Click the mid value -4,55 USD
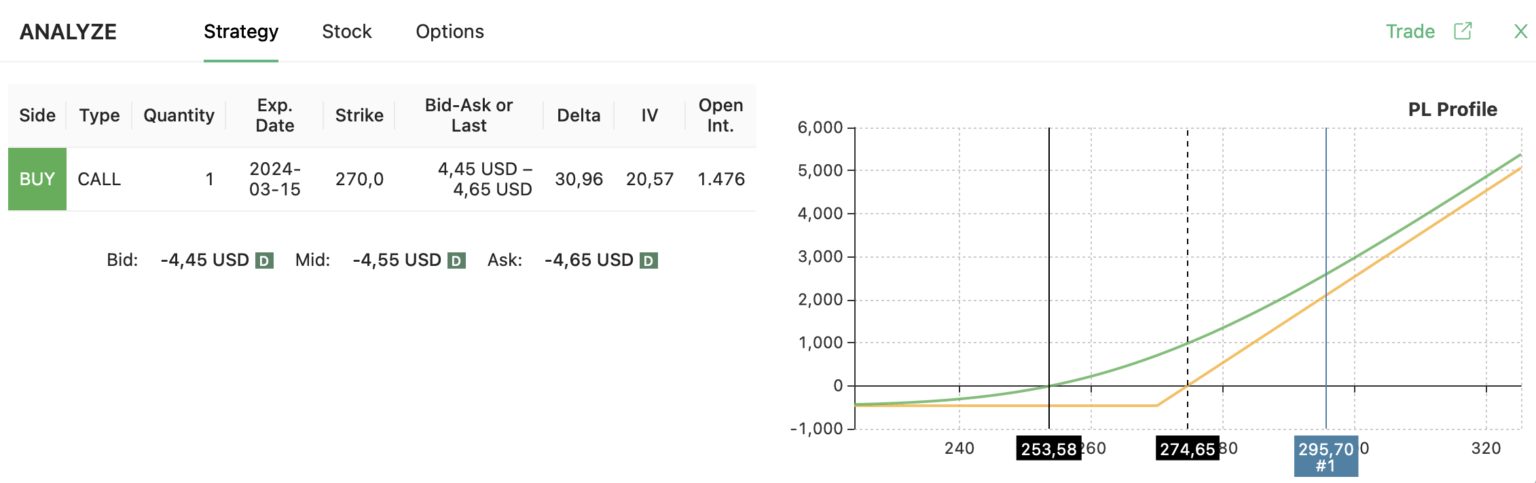The width and height of the screenshot is (1536, 483). coord(397,261)
